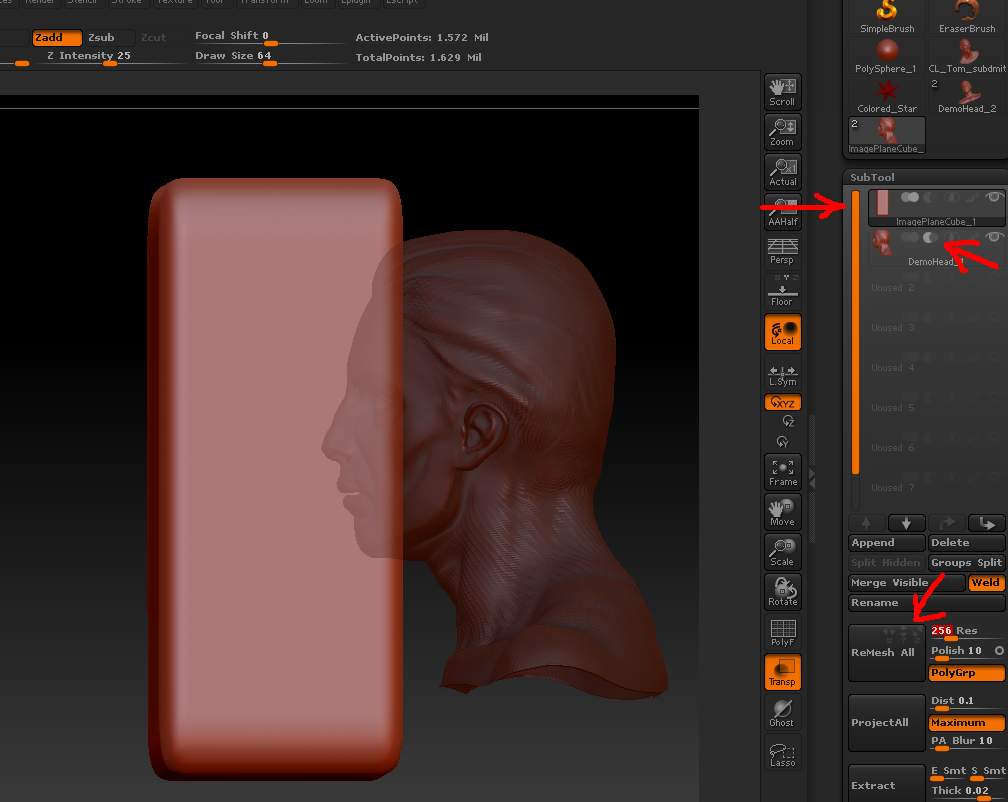Toggle Persp perspective view
Screen dimensions: 1008x802
(x=782, y=251)
